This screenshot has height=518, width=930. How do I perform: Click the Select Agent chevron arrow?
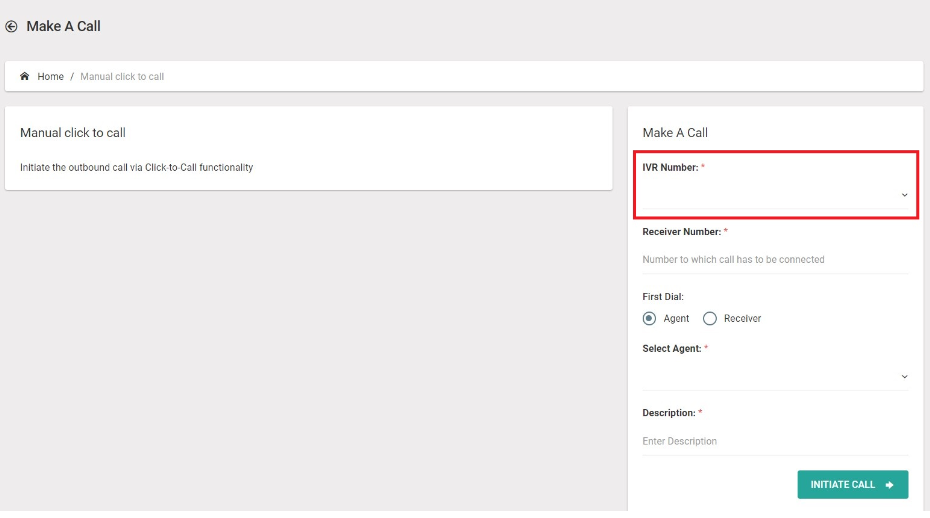[x=904, y=376]
